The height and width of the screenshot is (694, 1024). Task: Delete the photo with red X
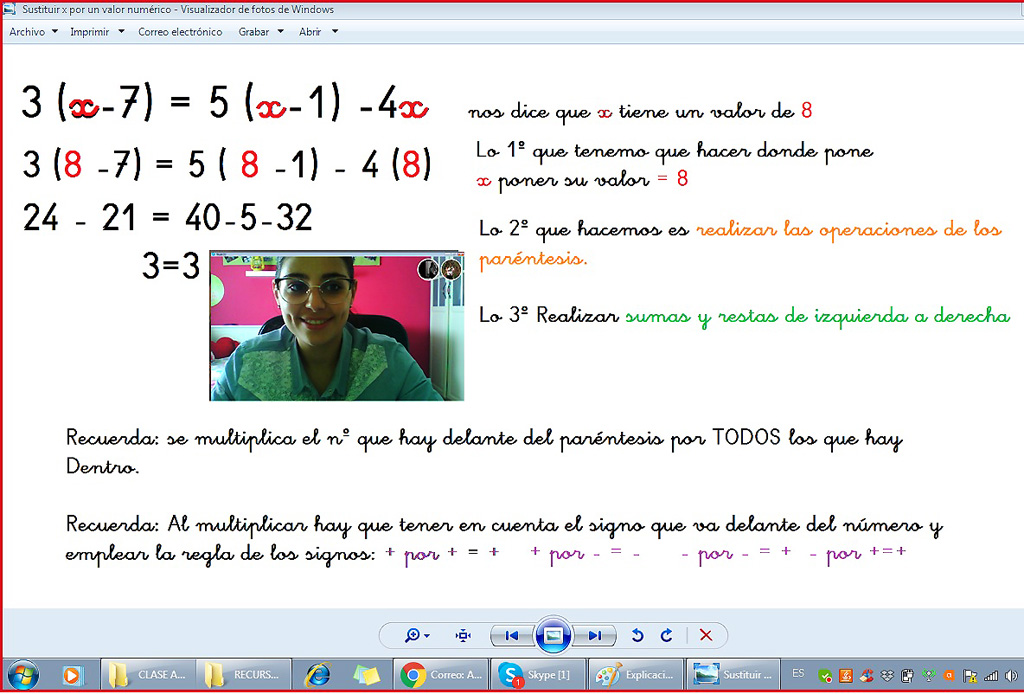706,635
